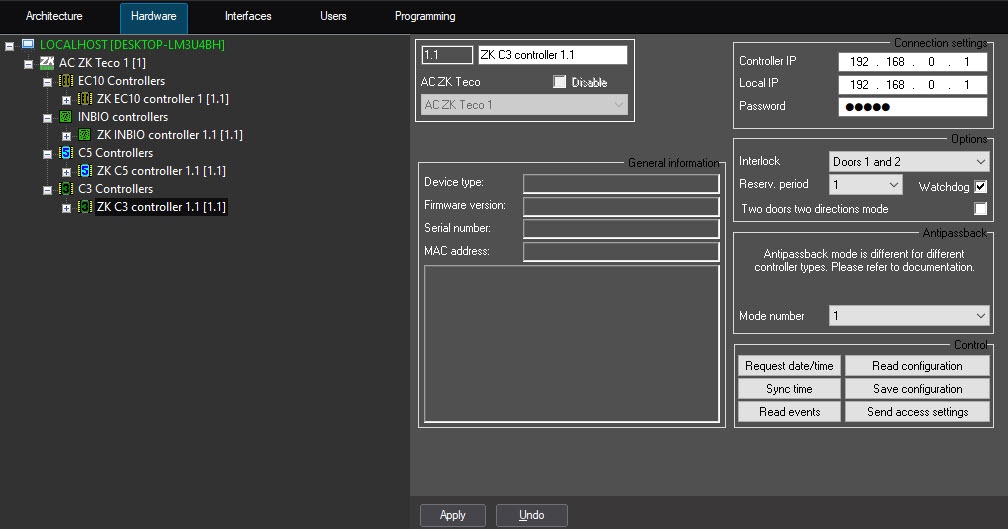Collapse the C3 Controllers tree node
1008x529 pixels.
[x=47, y=189]
